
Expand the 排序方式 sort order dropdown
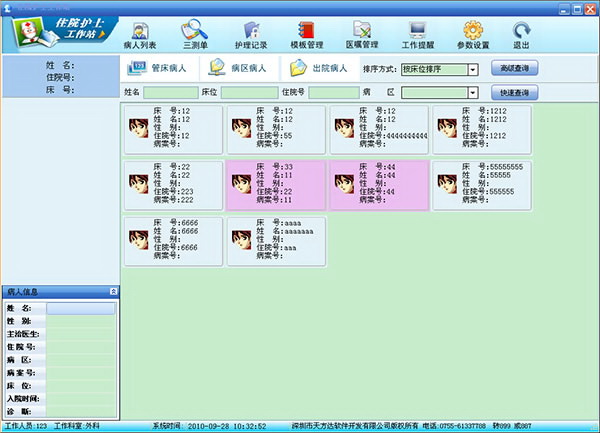point(472,70)
